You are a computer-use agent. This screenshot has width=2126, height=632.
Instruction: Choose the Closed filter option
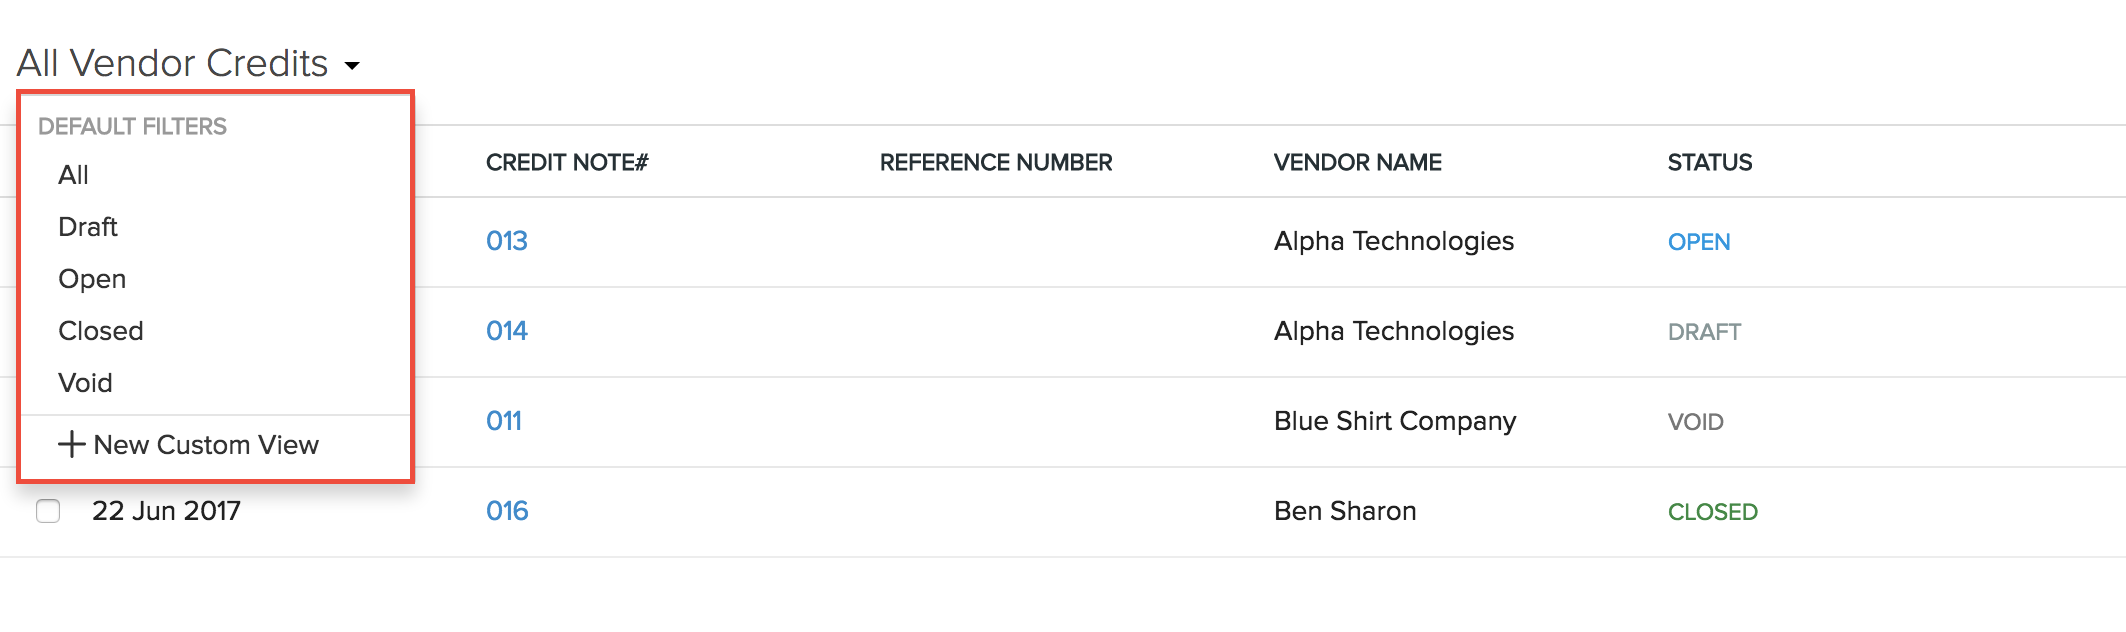100,331
